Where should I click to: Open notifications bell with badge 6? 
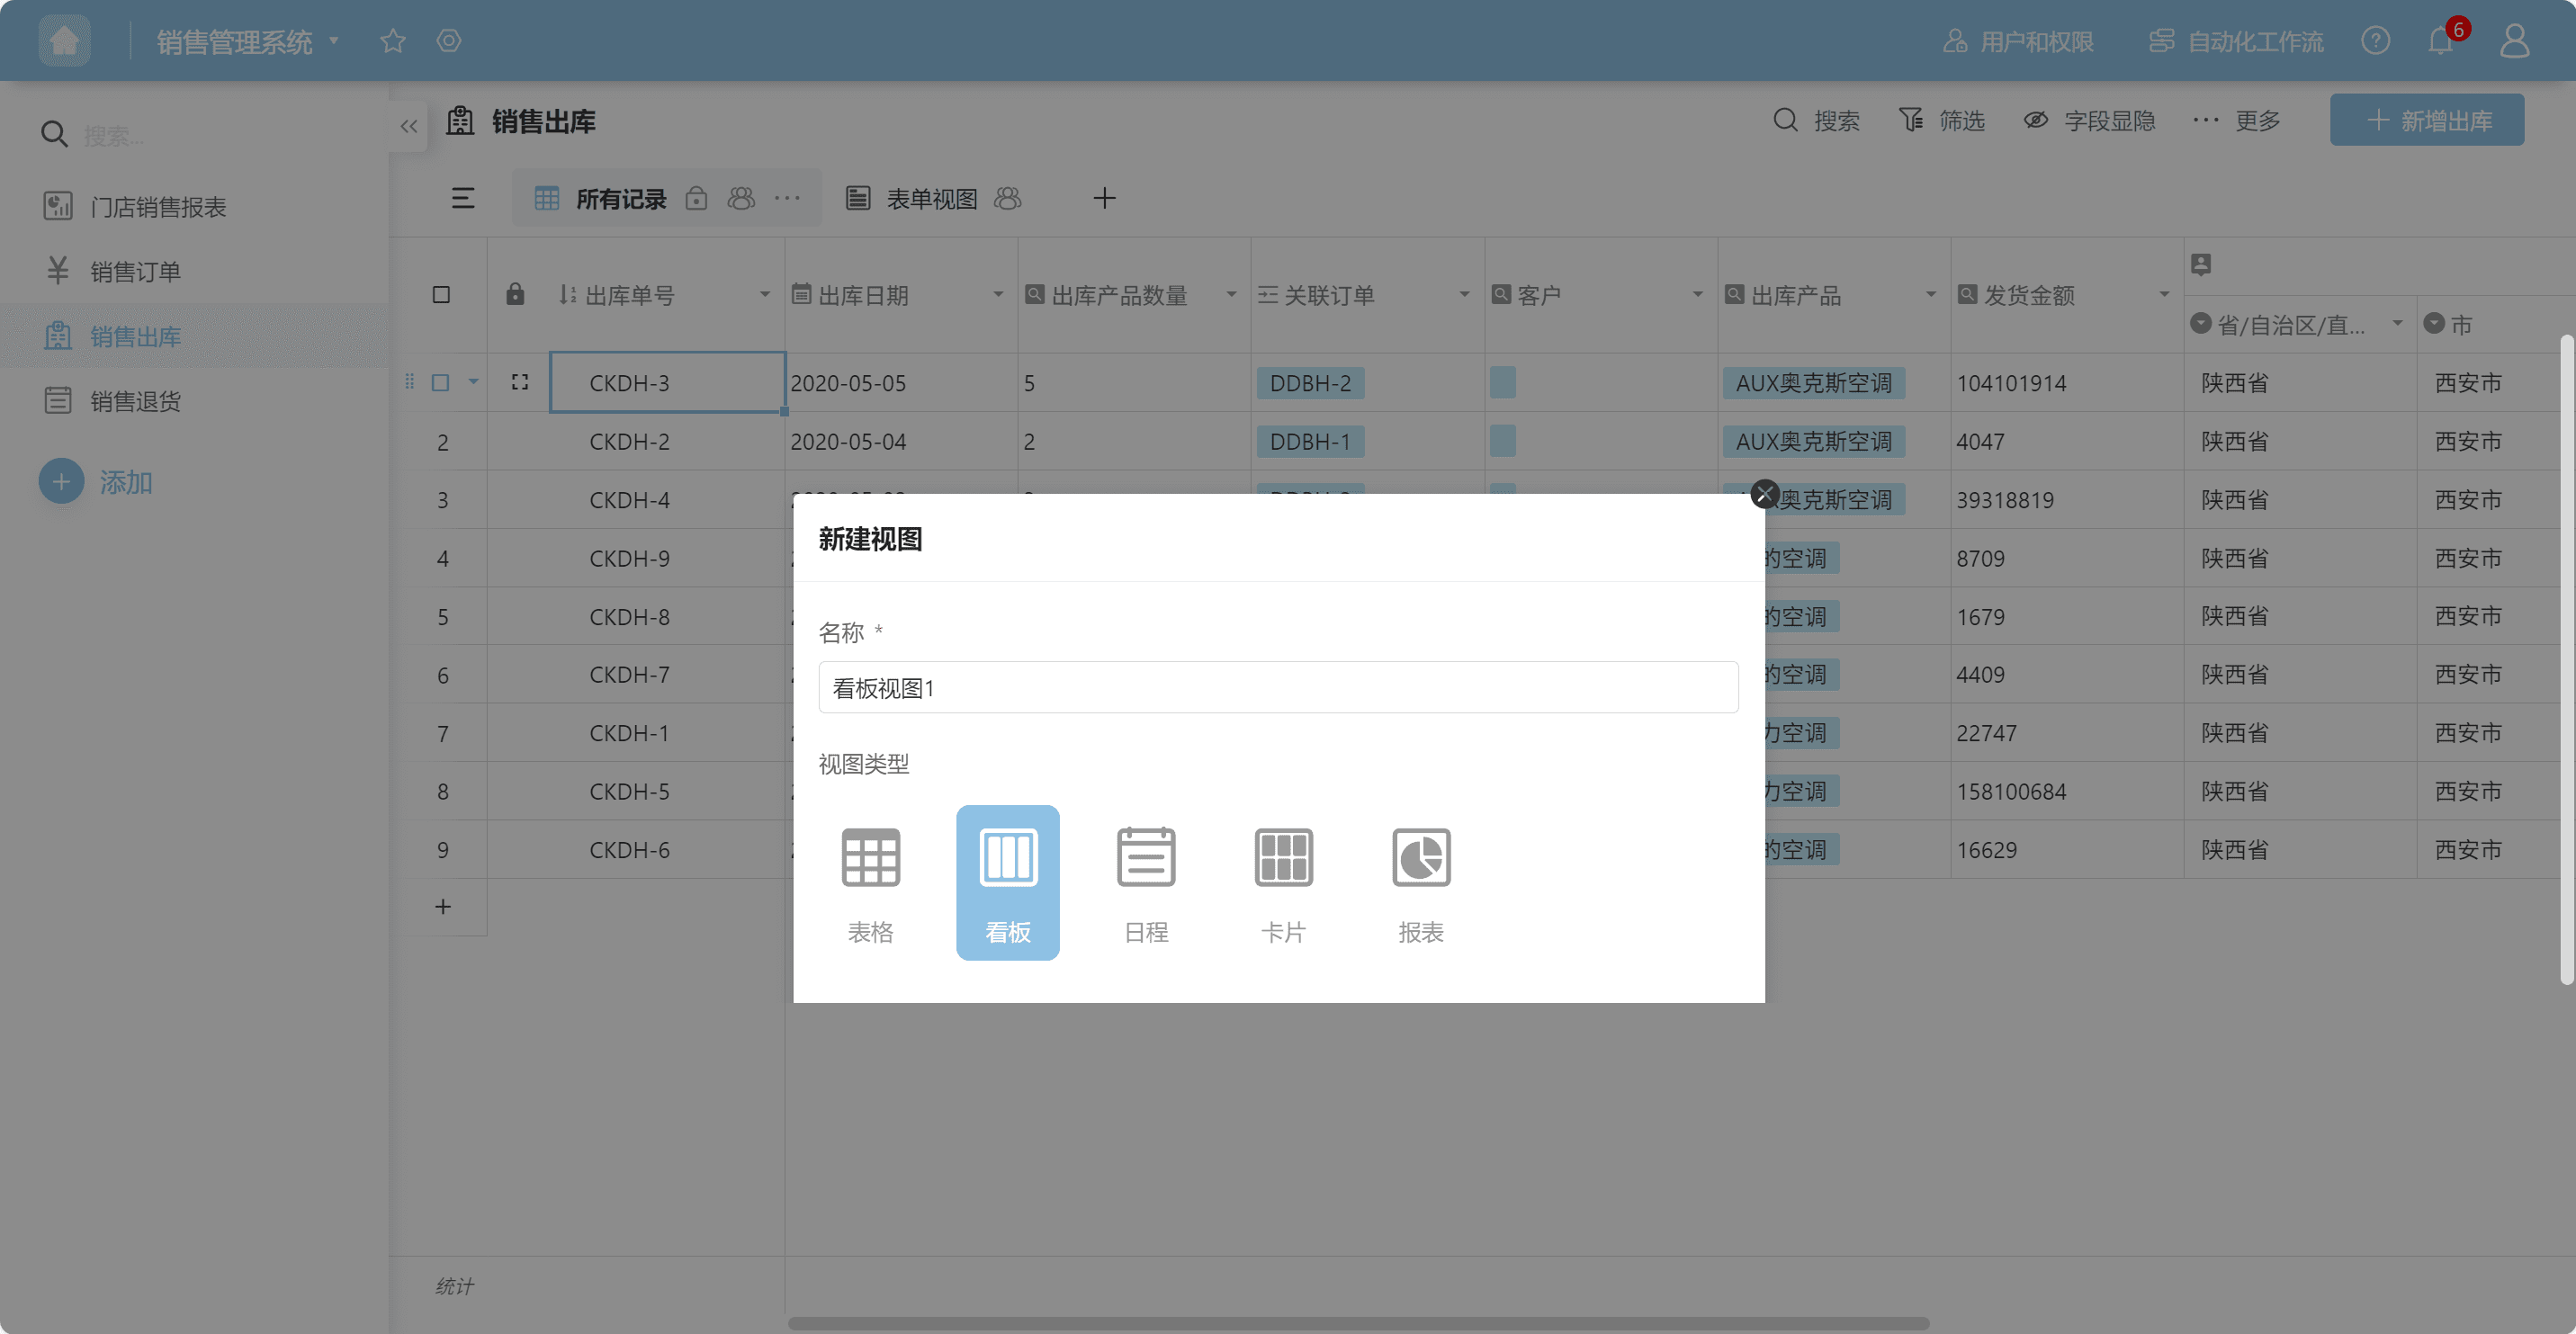click(2441, 41)
